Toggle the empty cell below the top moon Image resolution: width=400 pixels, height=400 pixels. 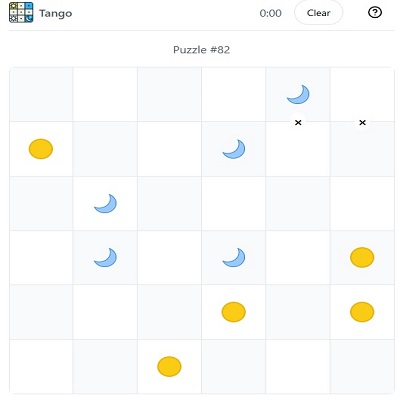pyautogui.click(x=298, y=149)
